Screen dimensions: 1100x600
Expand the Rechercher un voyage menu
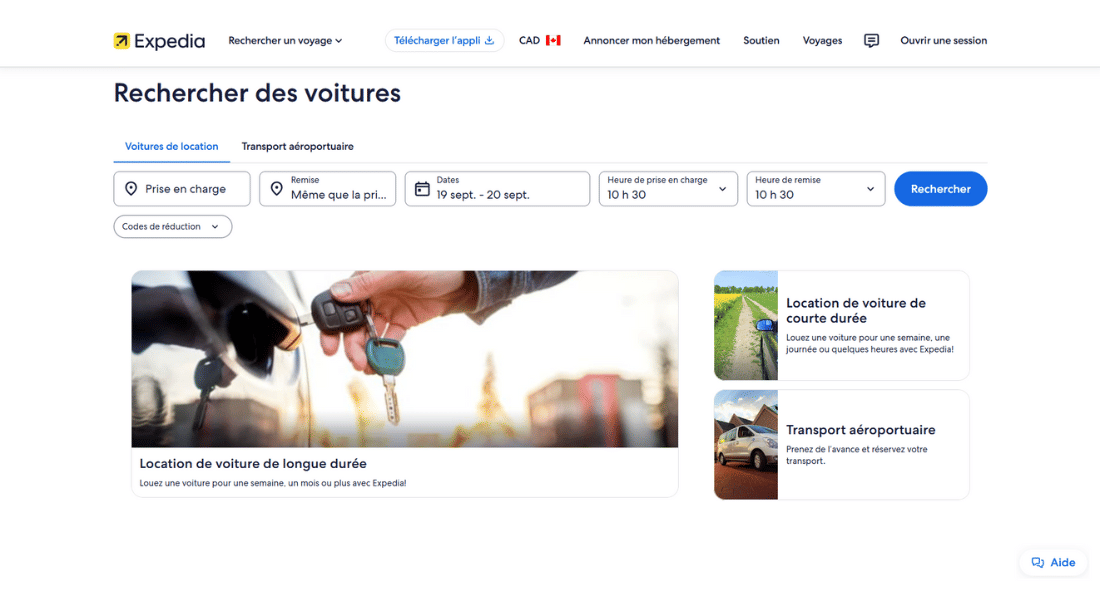(285, 41)
